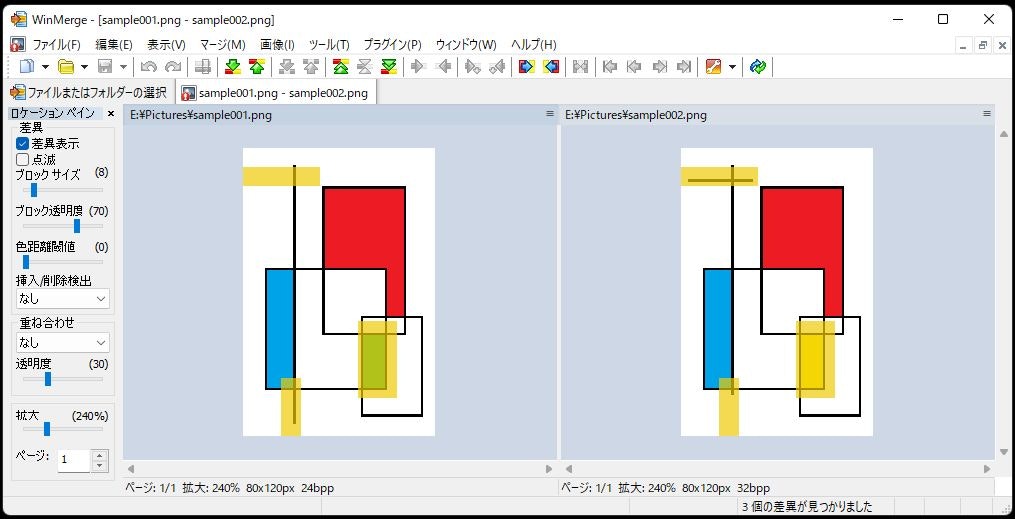Image resolution: width=1015 pixels, height=519 pixels.
Task: Expand the Save dropdown arrow
Action: point(123,67)
